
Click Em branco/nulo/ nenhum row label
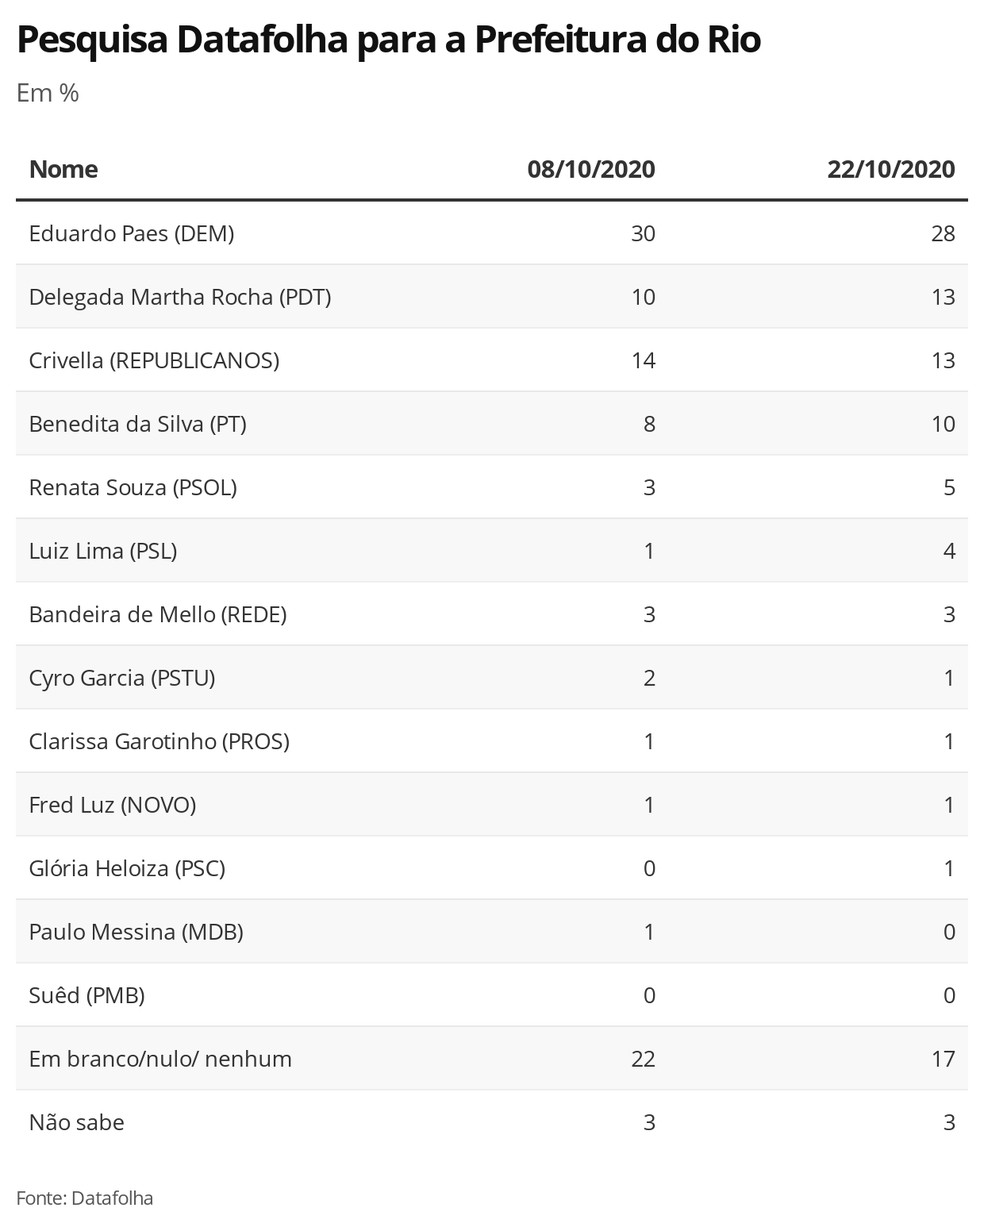tap(160, 1059)
